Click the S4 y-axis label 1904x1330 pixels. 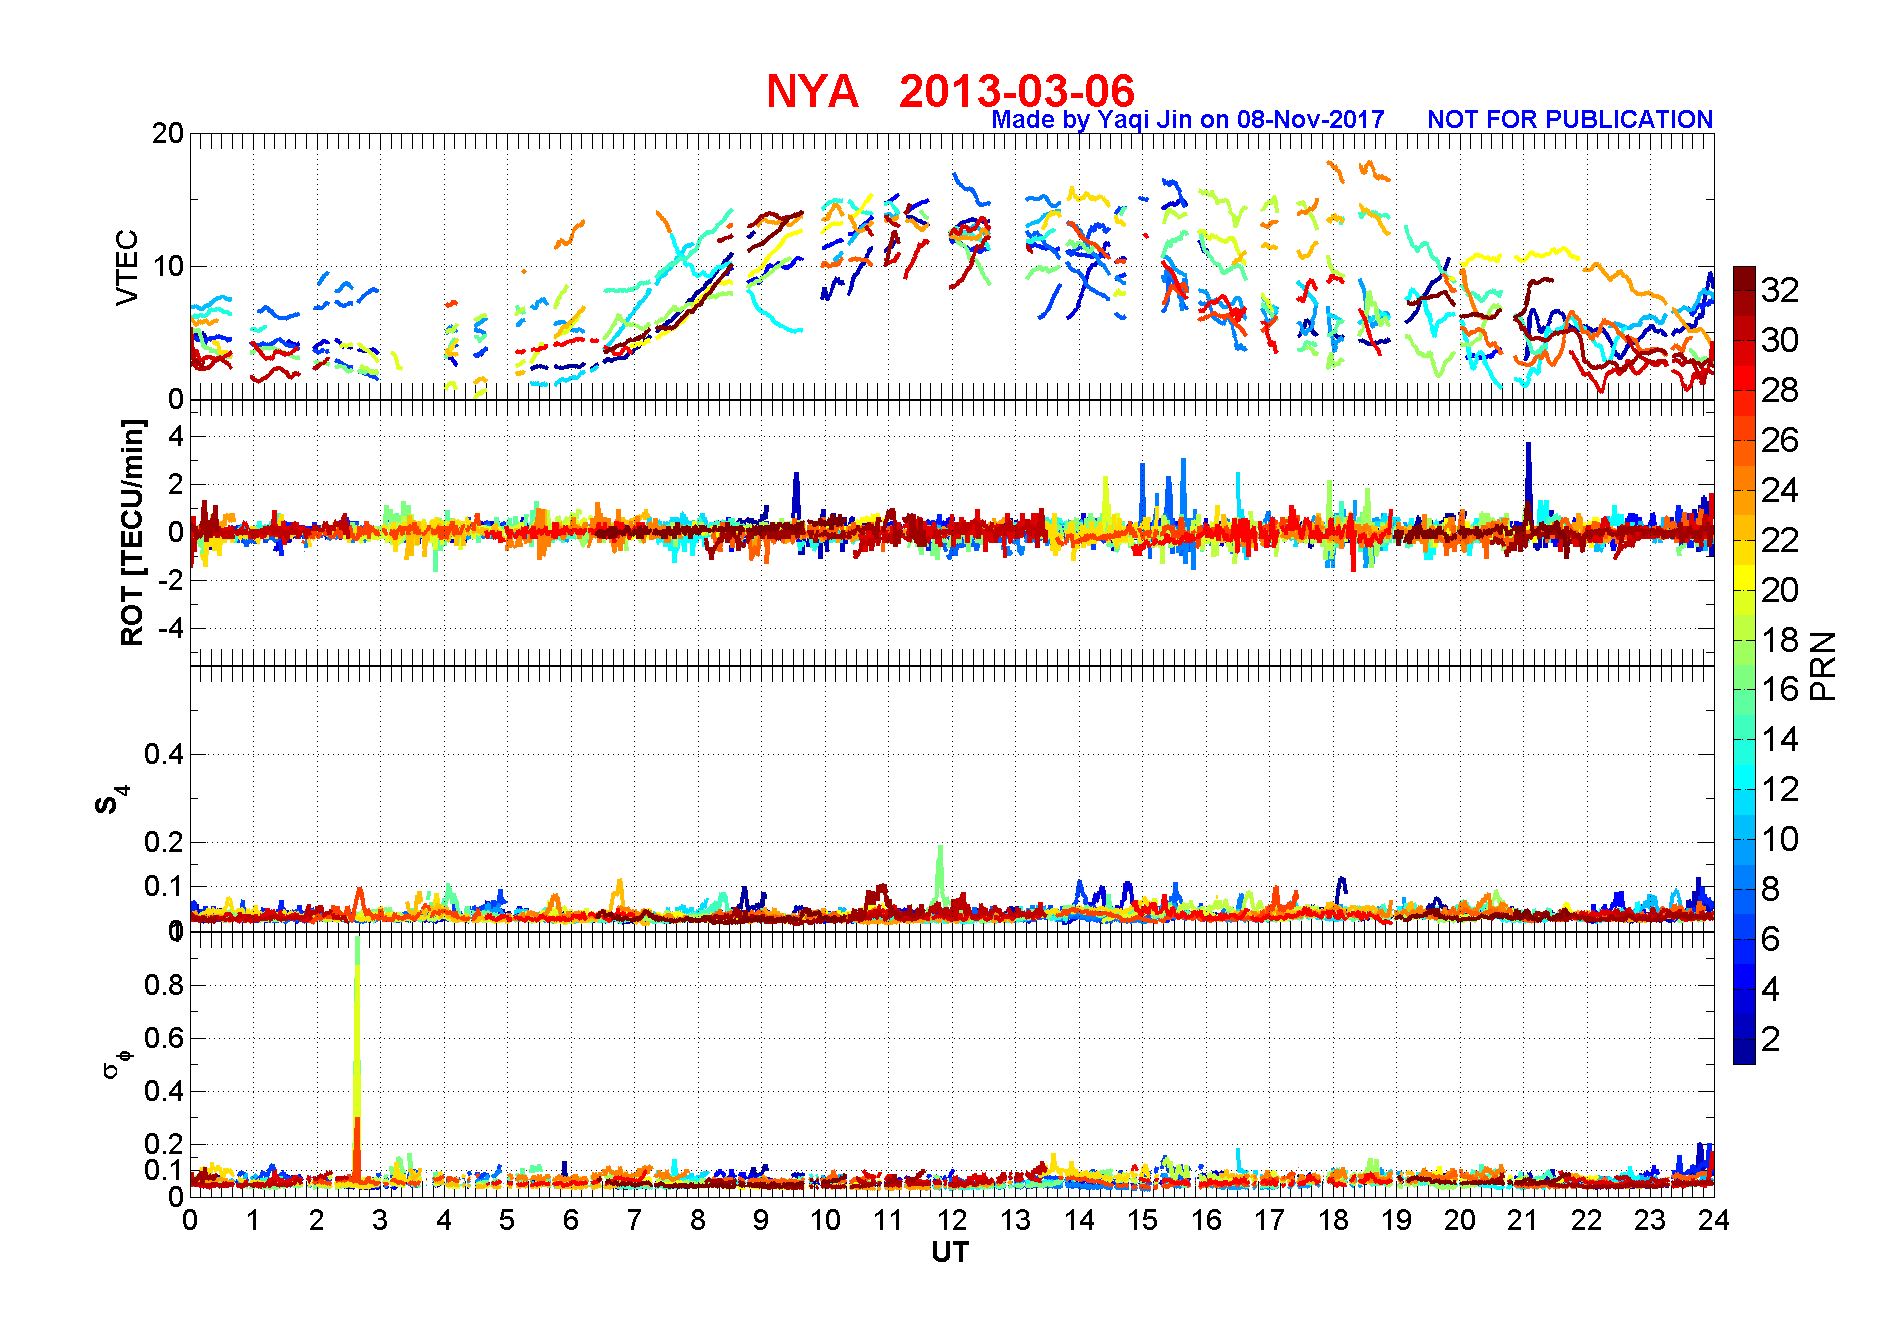tap(110, 800)
